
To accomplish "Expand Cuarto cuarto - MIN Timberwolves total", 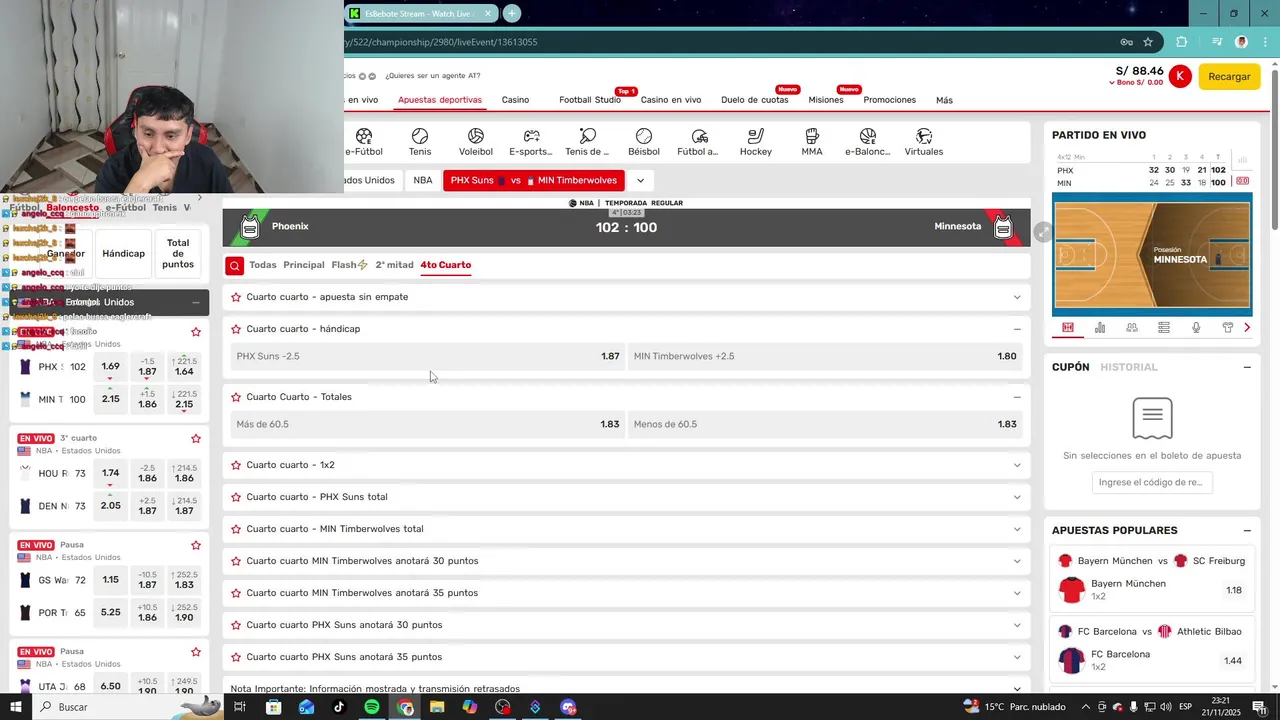I will (x=1017, y=529).
